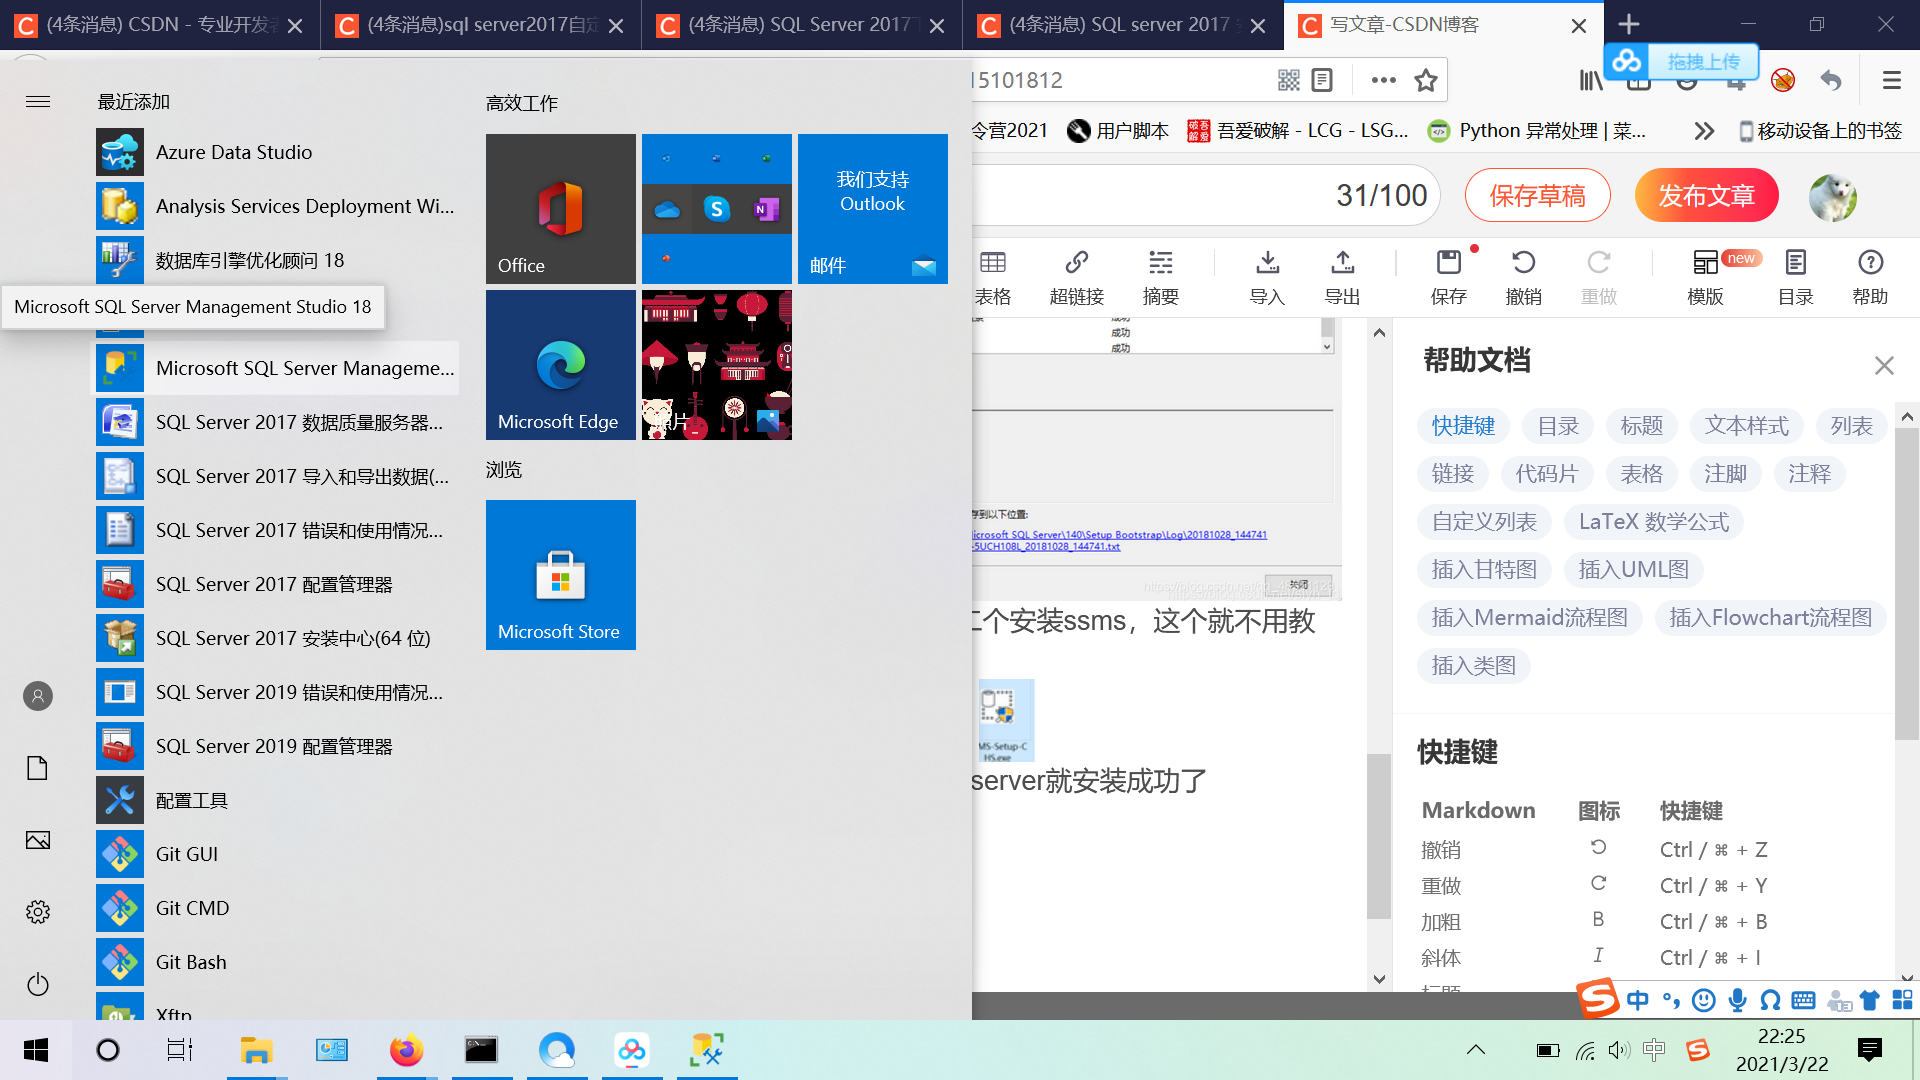Open File Explorer from taskbar
The height and width of the screenshot is (1080, 1920).
tap(257, 1050)
